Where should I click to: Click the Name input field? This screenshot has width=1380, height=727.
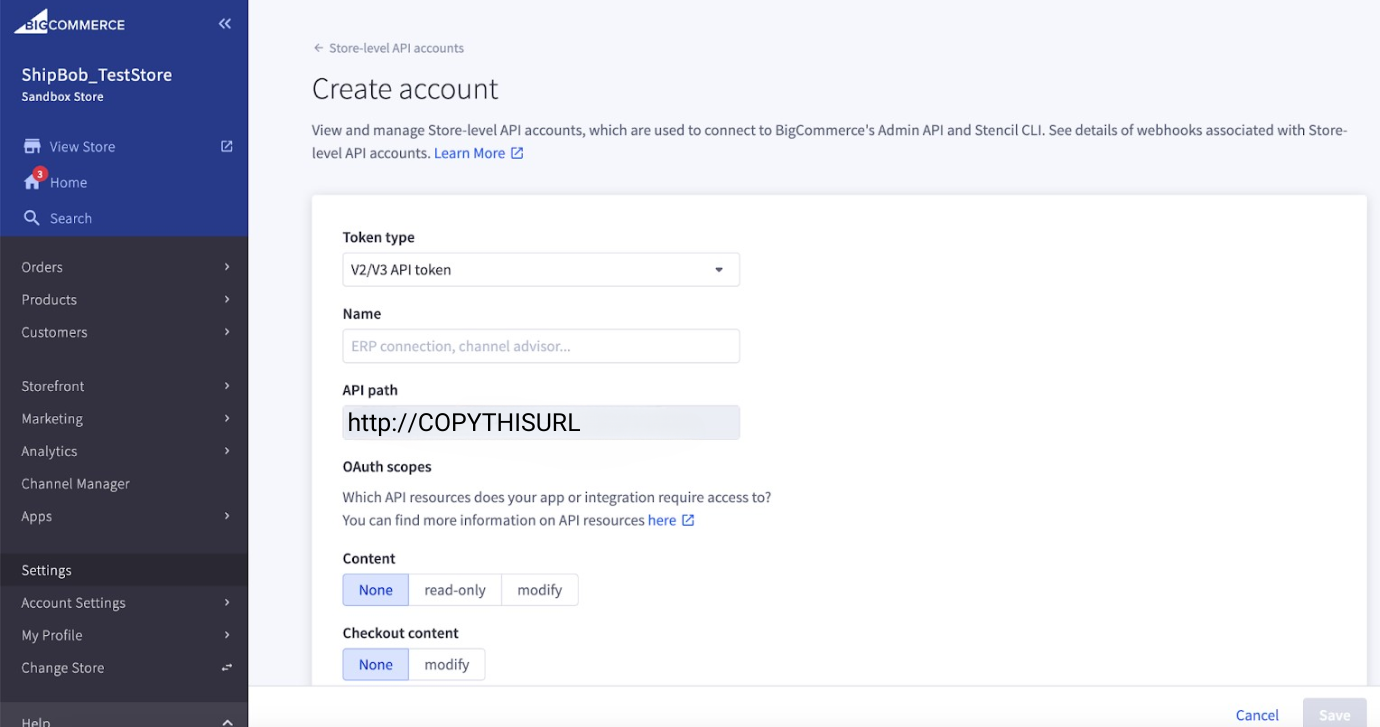pyautogui.click(x=540, y=345)
